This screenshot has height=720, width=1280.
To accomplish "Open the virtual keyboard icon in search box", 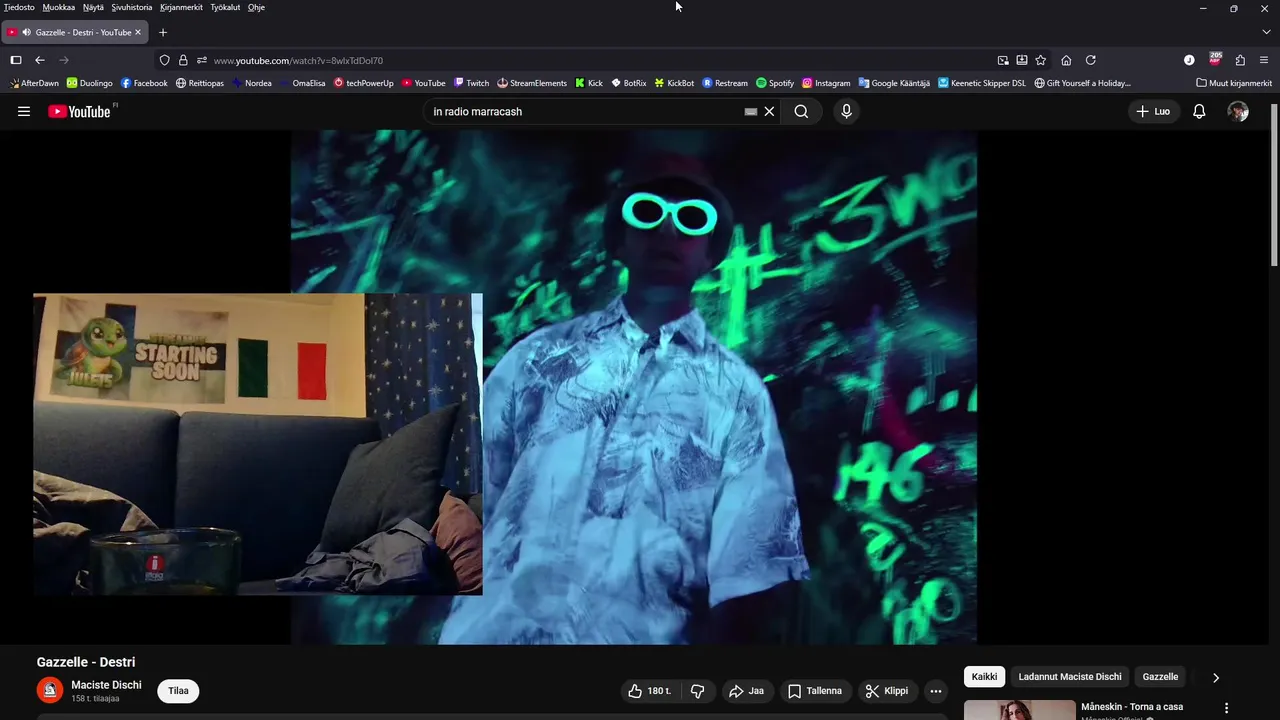I will (751, 112).
